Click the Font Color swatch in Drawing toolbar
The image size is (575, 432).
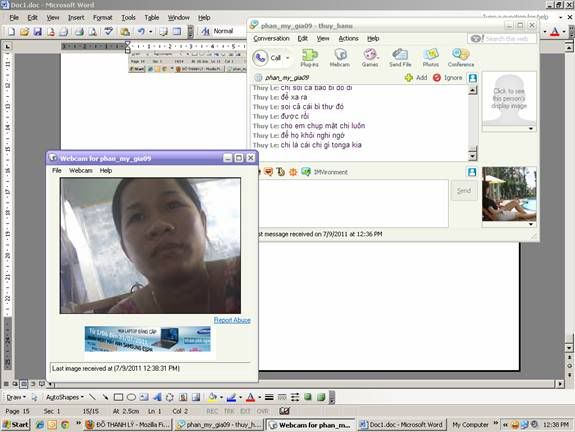coord(250,397)
